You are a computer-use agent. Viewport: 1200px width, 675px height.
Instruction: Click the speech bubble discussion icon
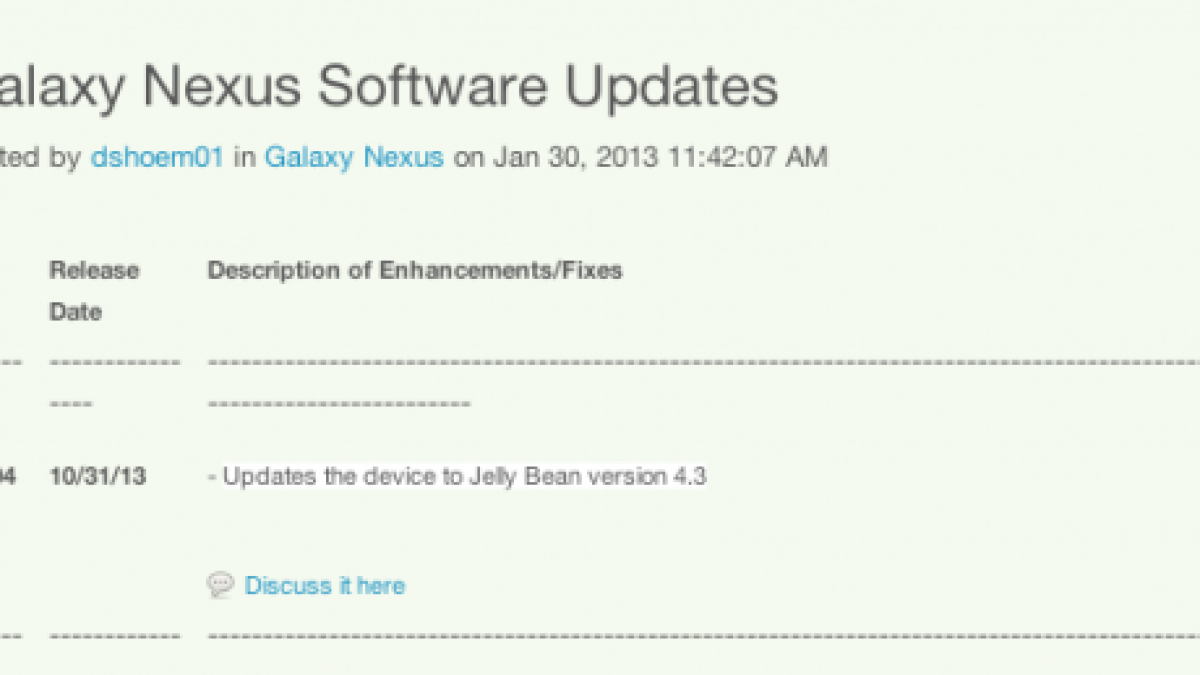point(219,585)
